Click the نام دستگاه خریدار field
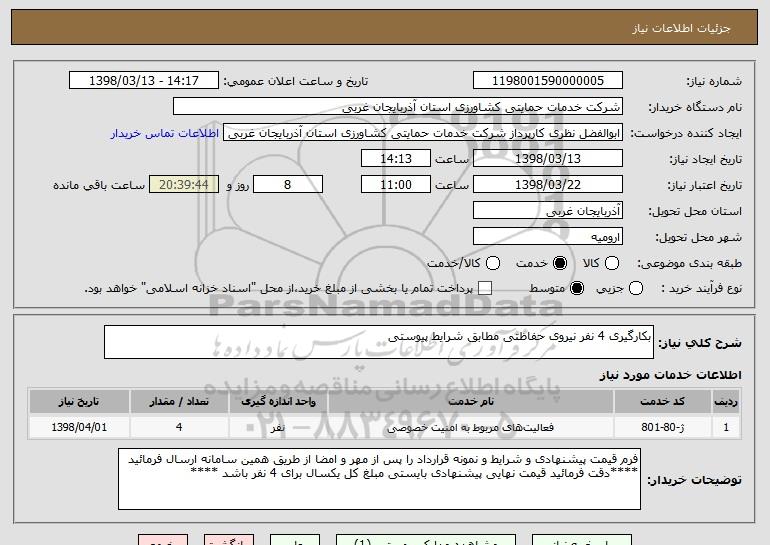 (x=398, y=107)
